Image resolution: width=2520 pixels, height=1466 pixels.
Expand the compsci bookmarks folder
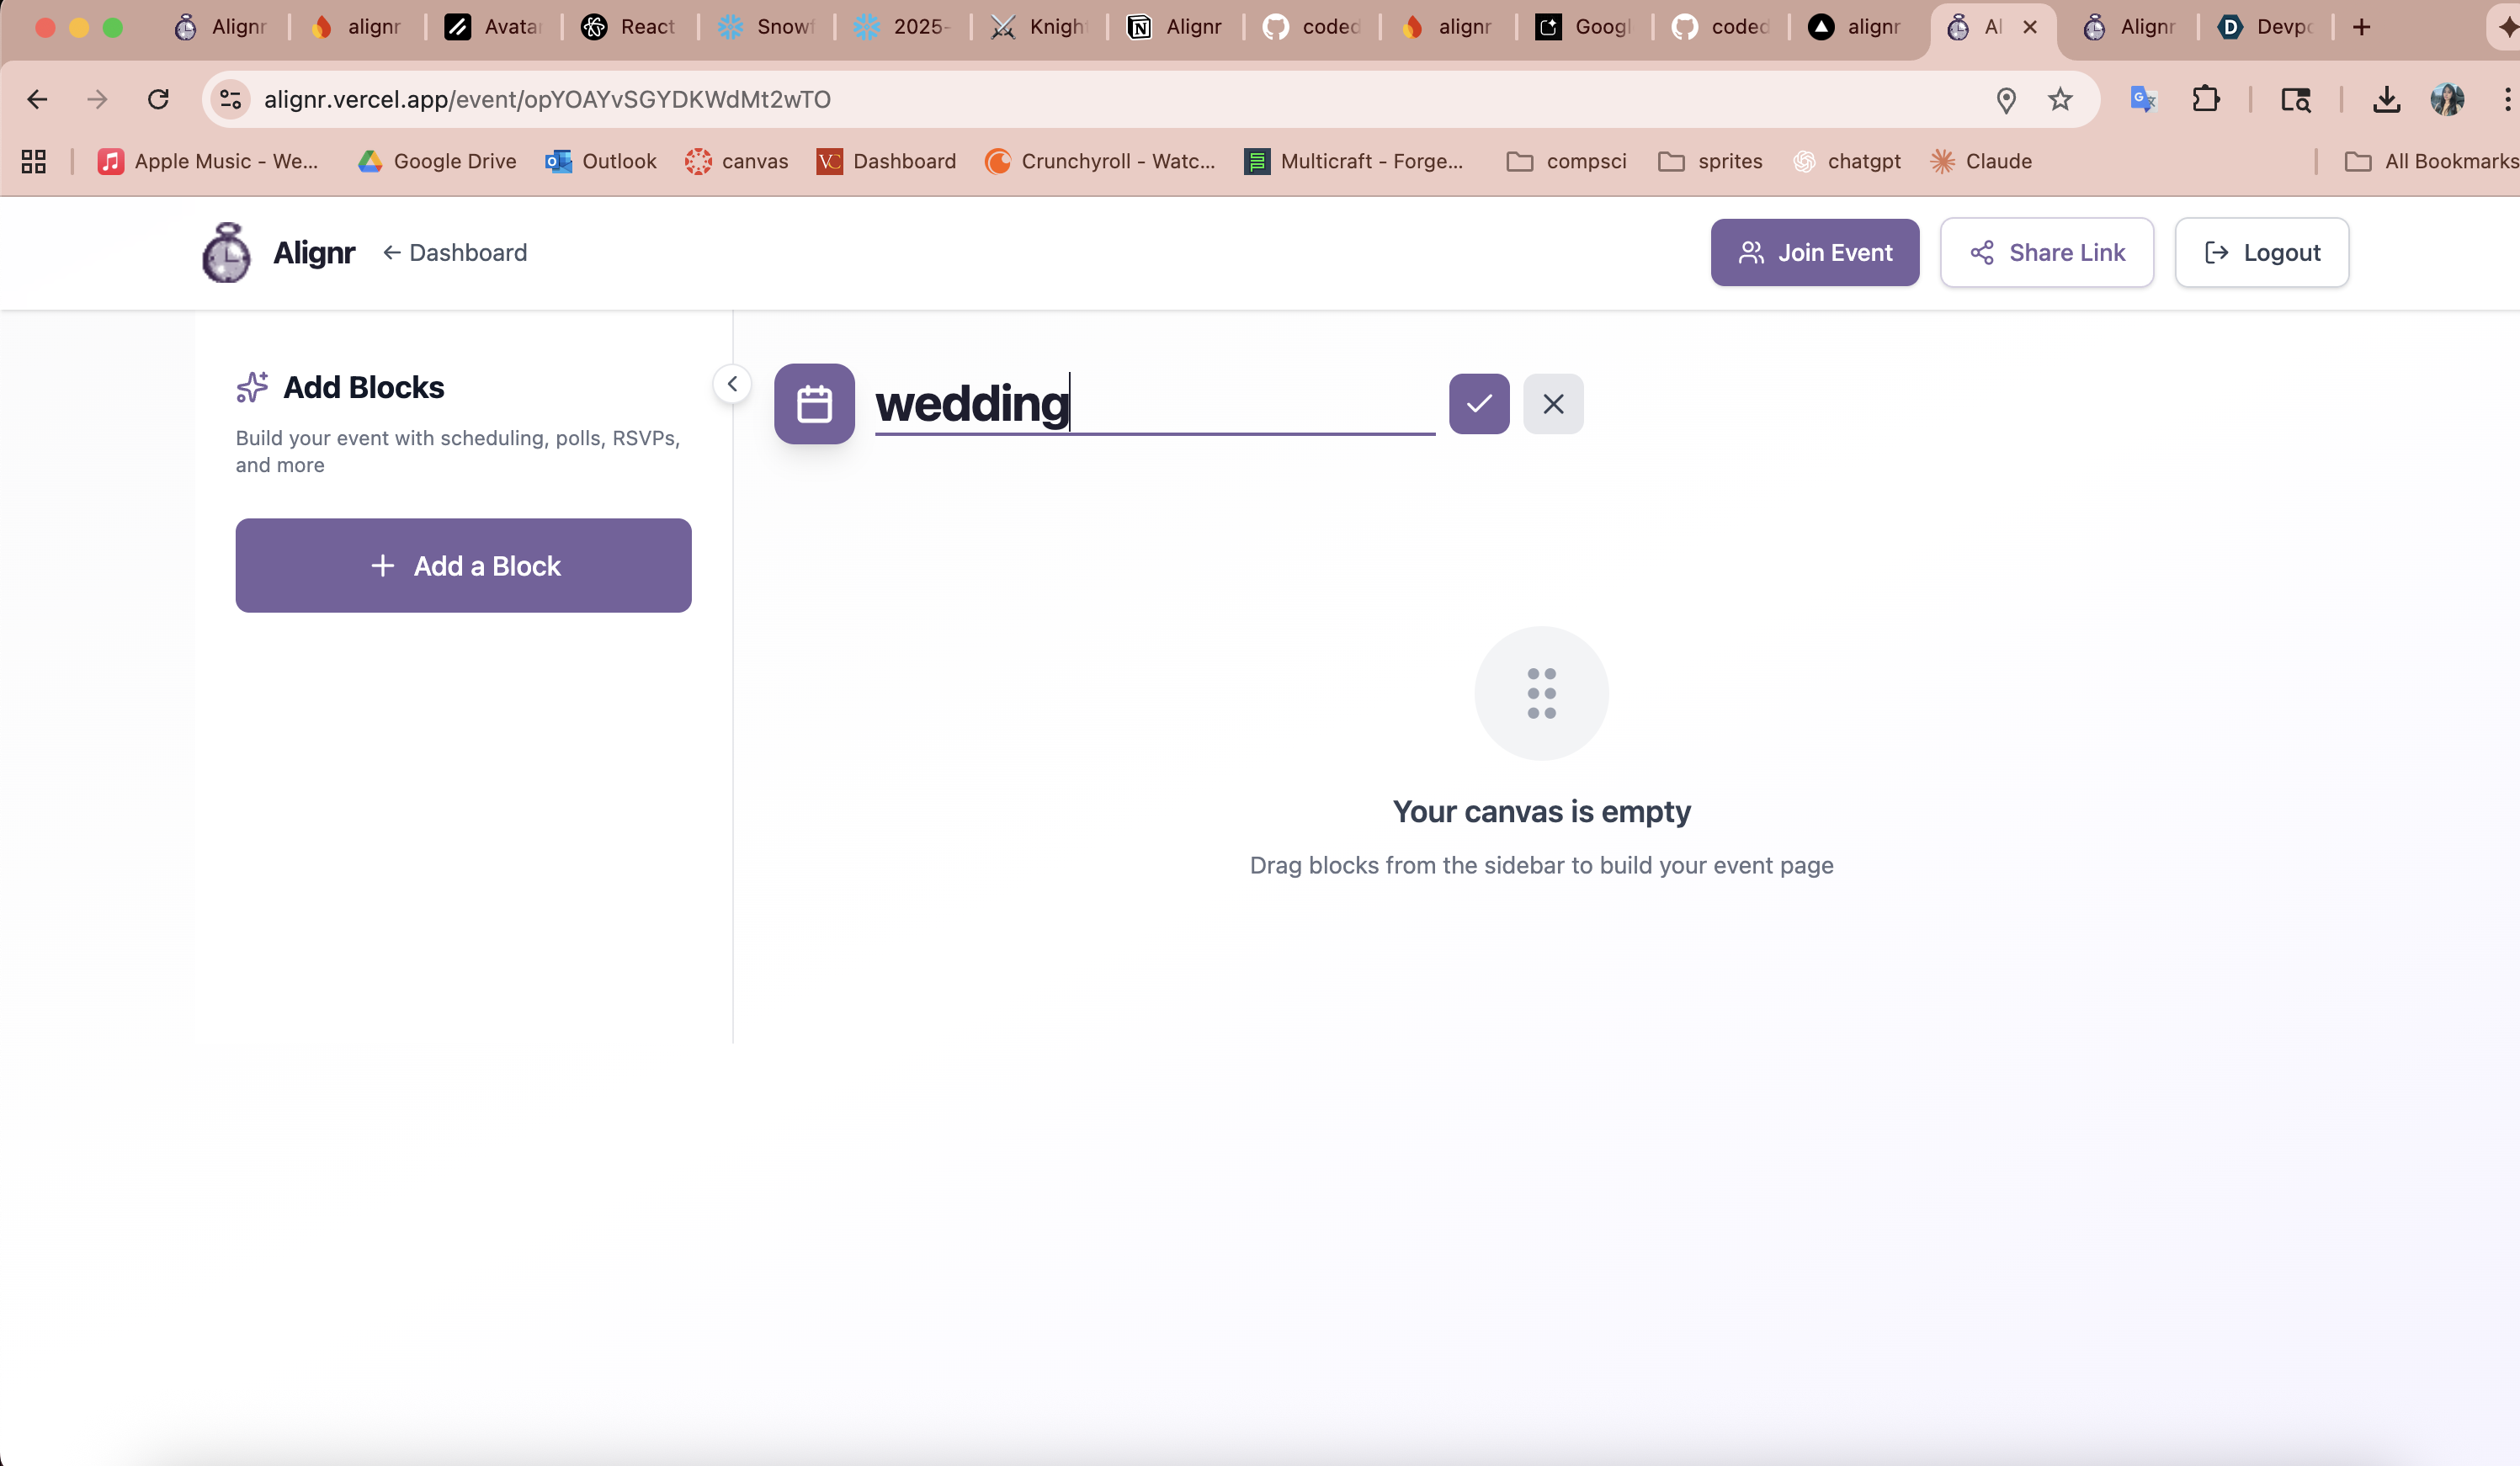[x=1566, y=161]
